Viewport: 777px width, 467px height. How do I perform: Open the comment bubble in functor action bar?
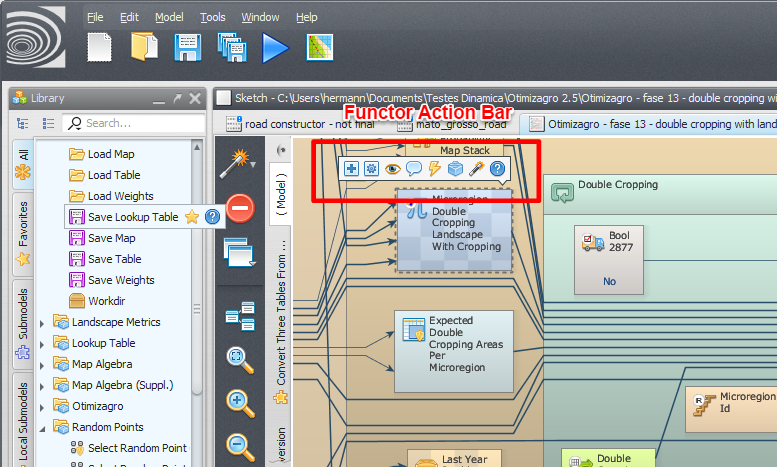coord(413,169)
